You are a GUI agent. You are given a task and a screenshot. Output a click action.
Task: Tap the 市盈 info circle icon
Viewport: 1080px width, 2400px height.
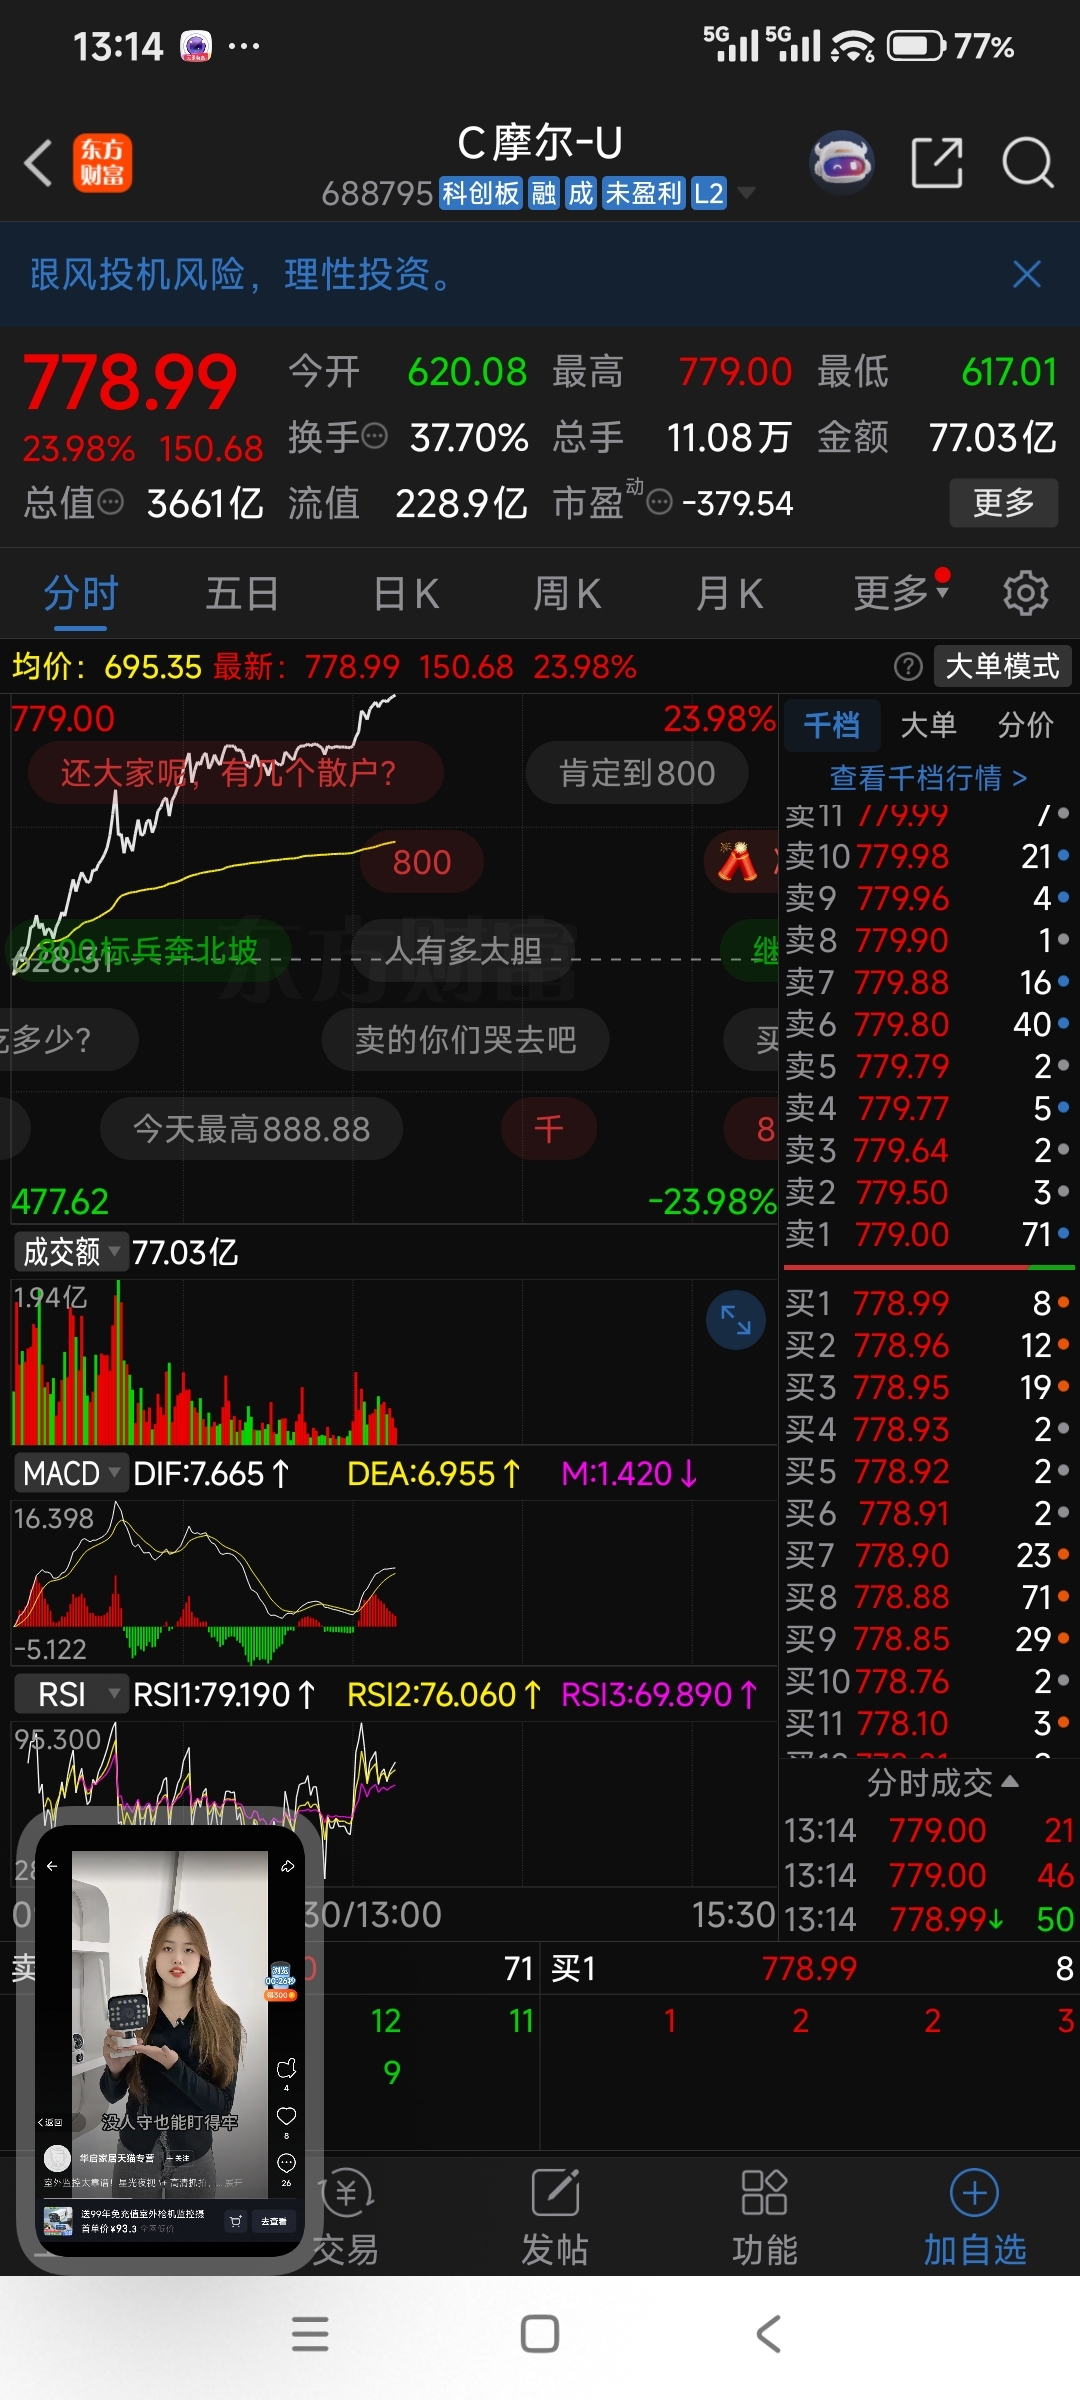pos(659,502)
